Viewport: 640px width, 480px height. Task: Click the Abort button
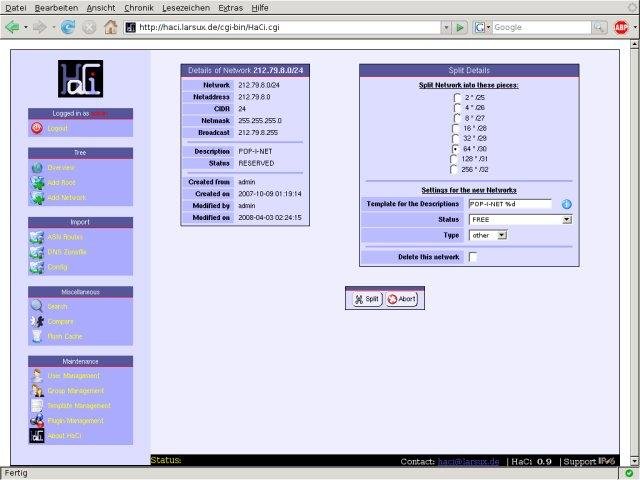pos(402,299)
